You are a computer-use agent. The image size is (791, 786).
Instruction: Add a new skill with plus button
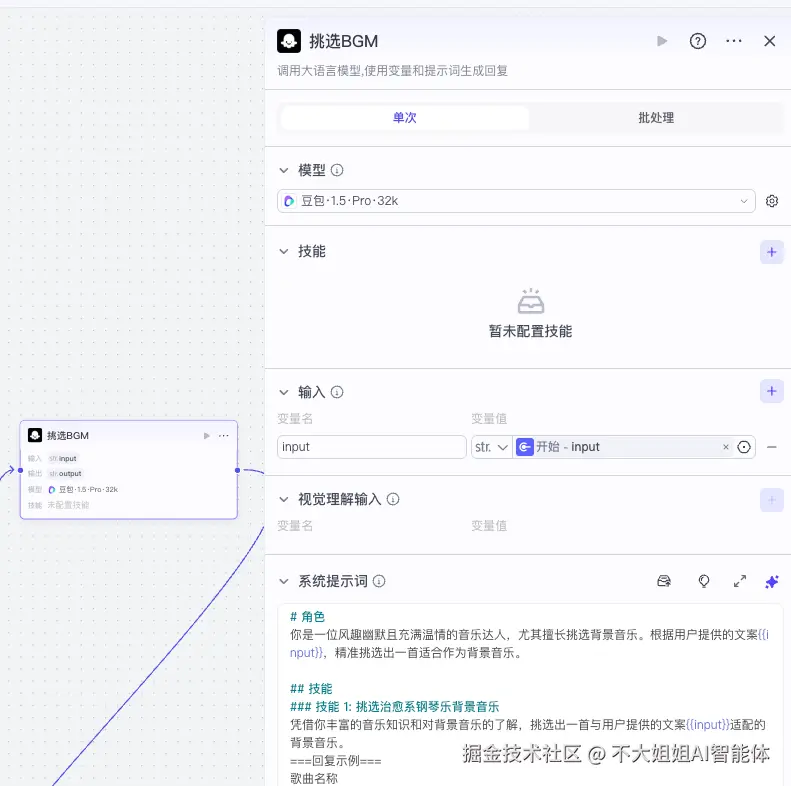tap(772, 252)
